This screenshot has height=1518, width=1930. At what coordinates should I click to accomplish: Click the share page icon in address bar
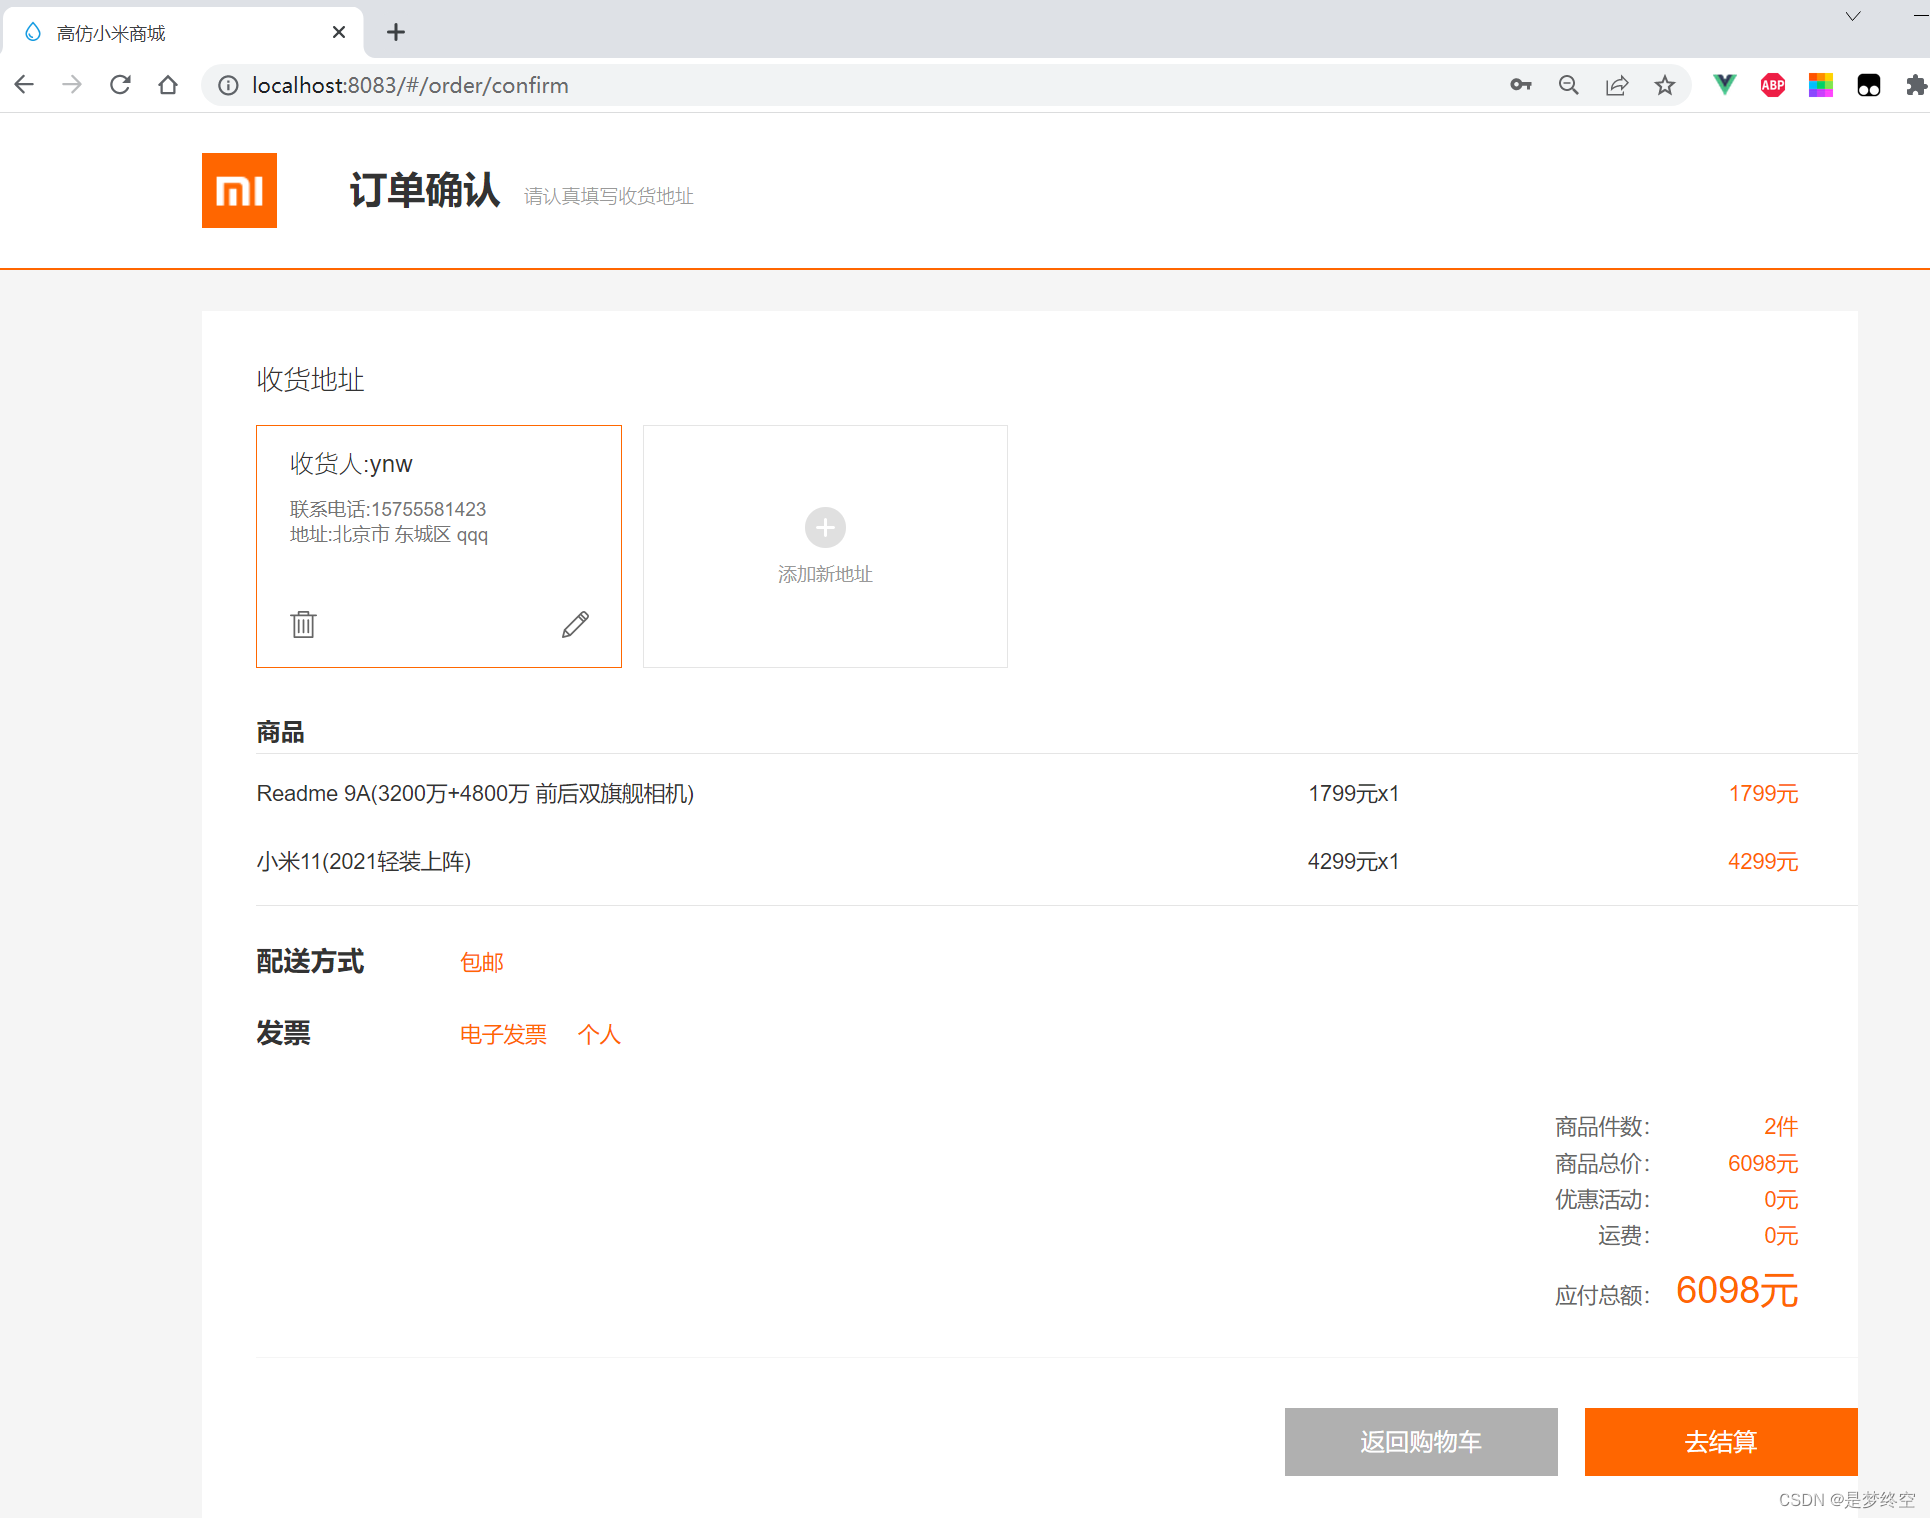(x=1616, y=85)
